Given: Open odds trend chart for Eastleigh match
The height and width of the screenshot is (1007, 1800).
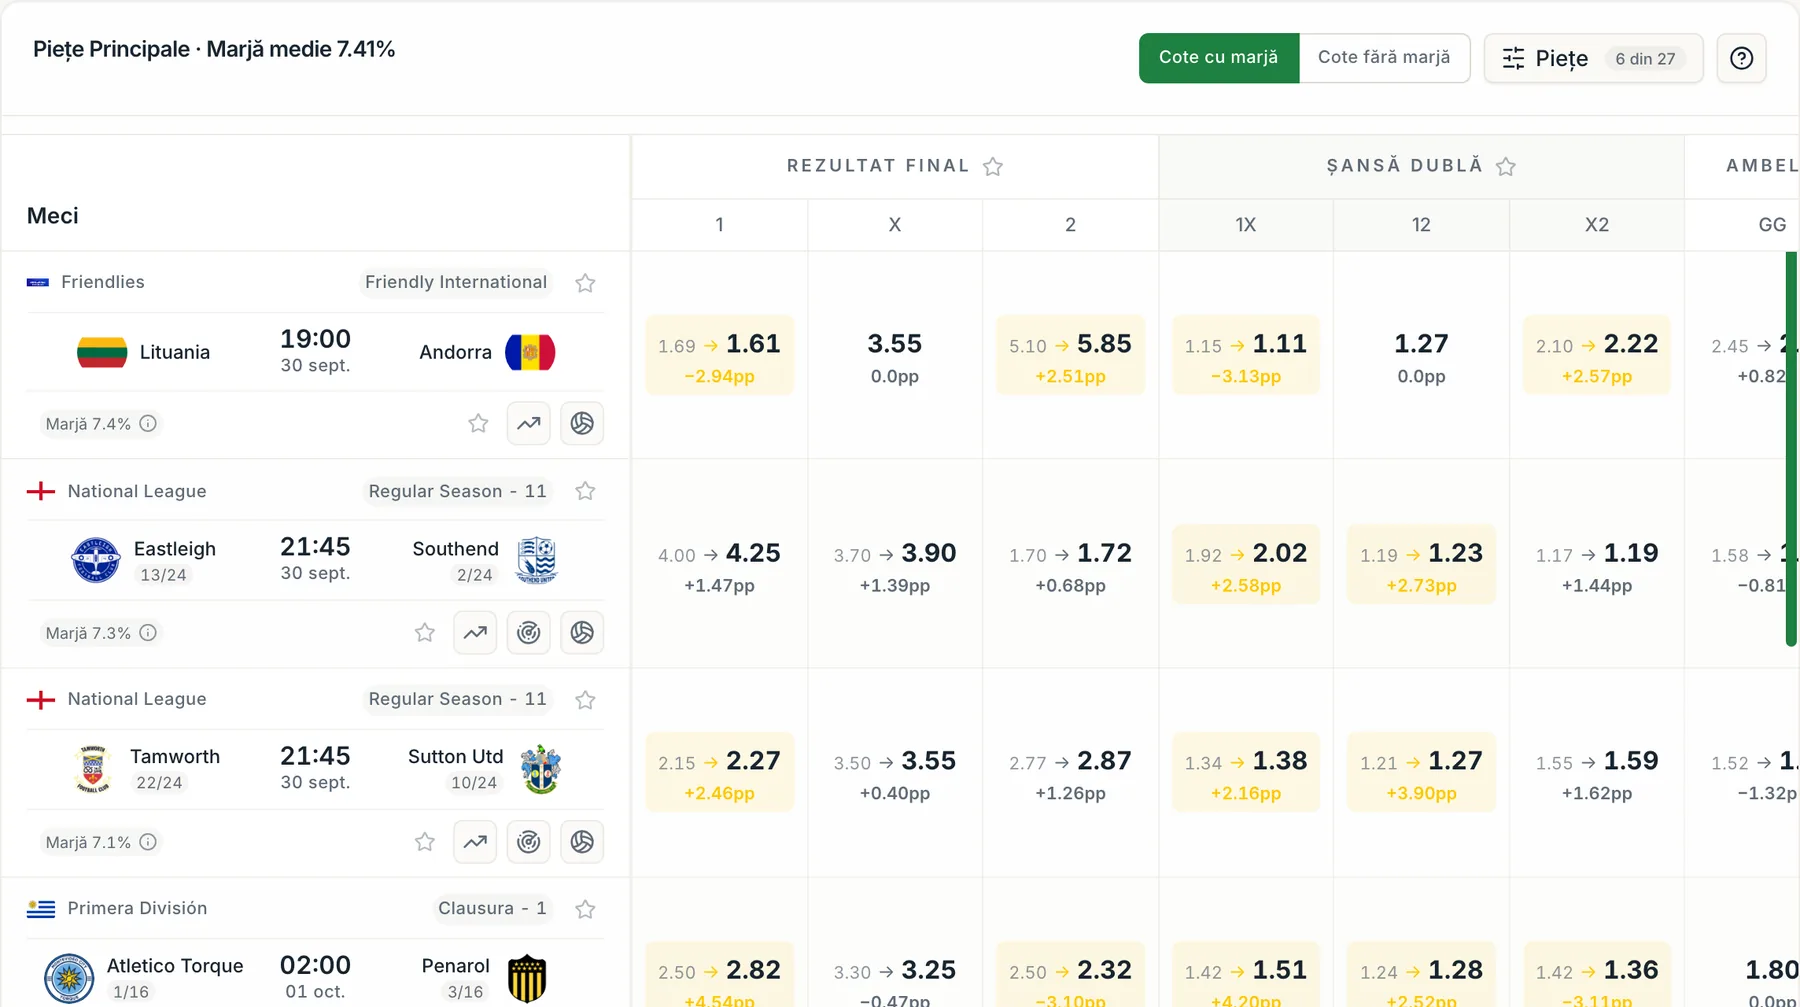Looking at the screenshot, I should click(475, 632).
